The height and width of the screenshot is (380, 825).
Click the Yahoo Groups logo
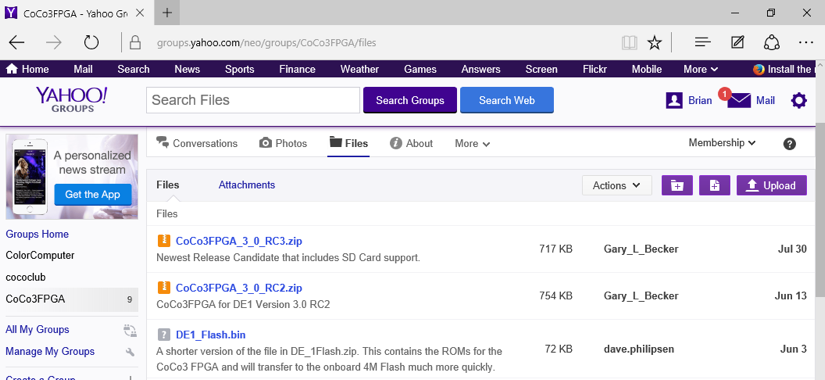(x=72, y=99)
